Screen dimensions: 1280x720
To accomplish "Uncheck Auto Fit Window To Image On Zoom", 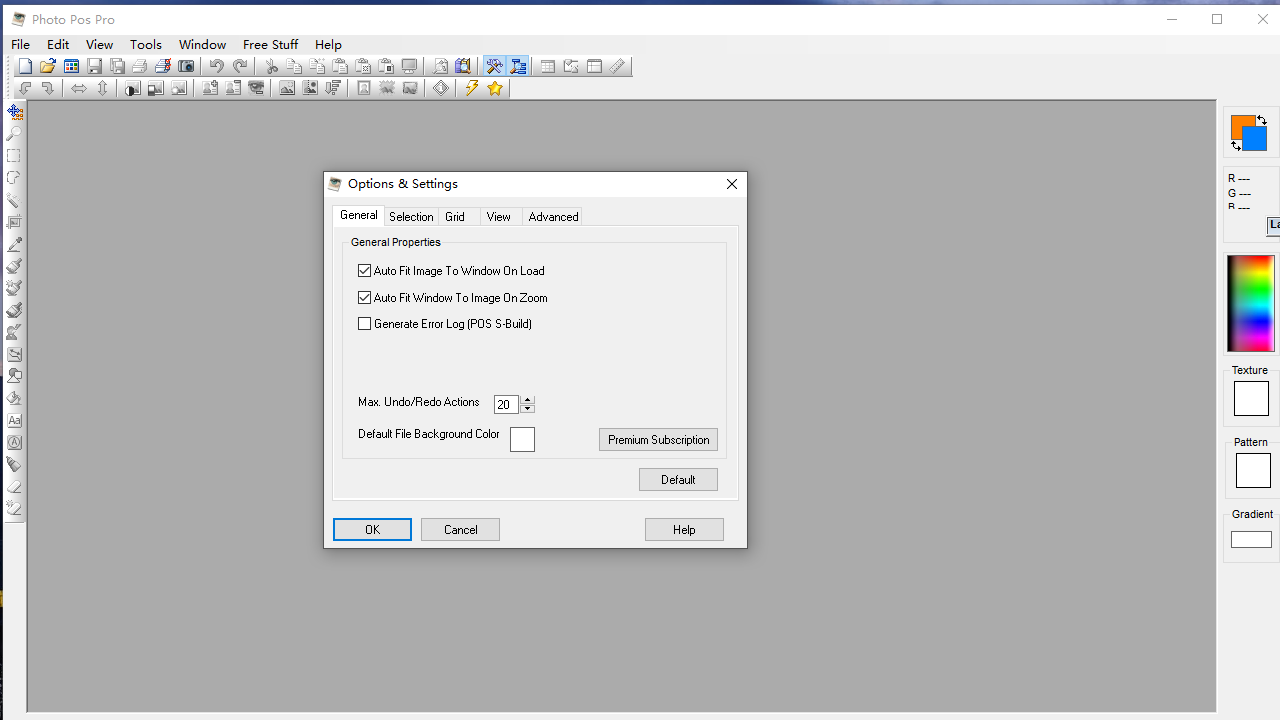I will 365,298.
